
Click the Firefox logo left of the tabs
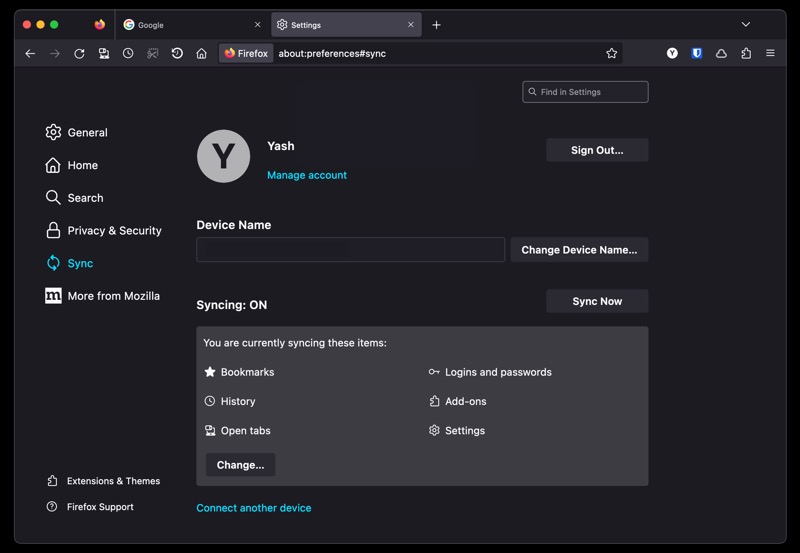pyautogui.click(x=99, y=24)
